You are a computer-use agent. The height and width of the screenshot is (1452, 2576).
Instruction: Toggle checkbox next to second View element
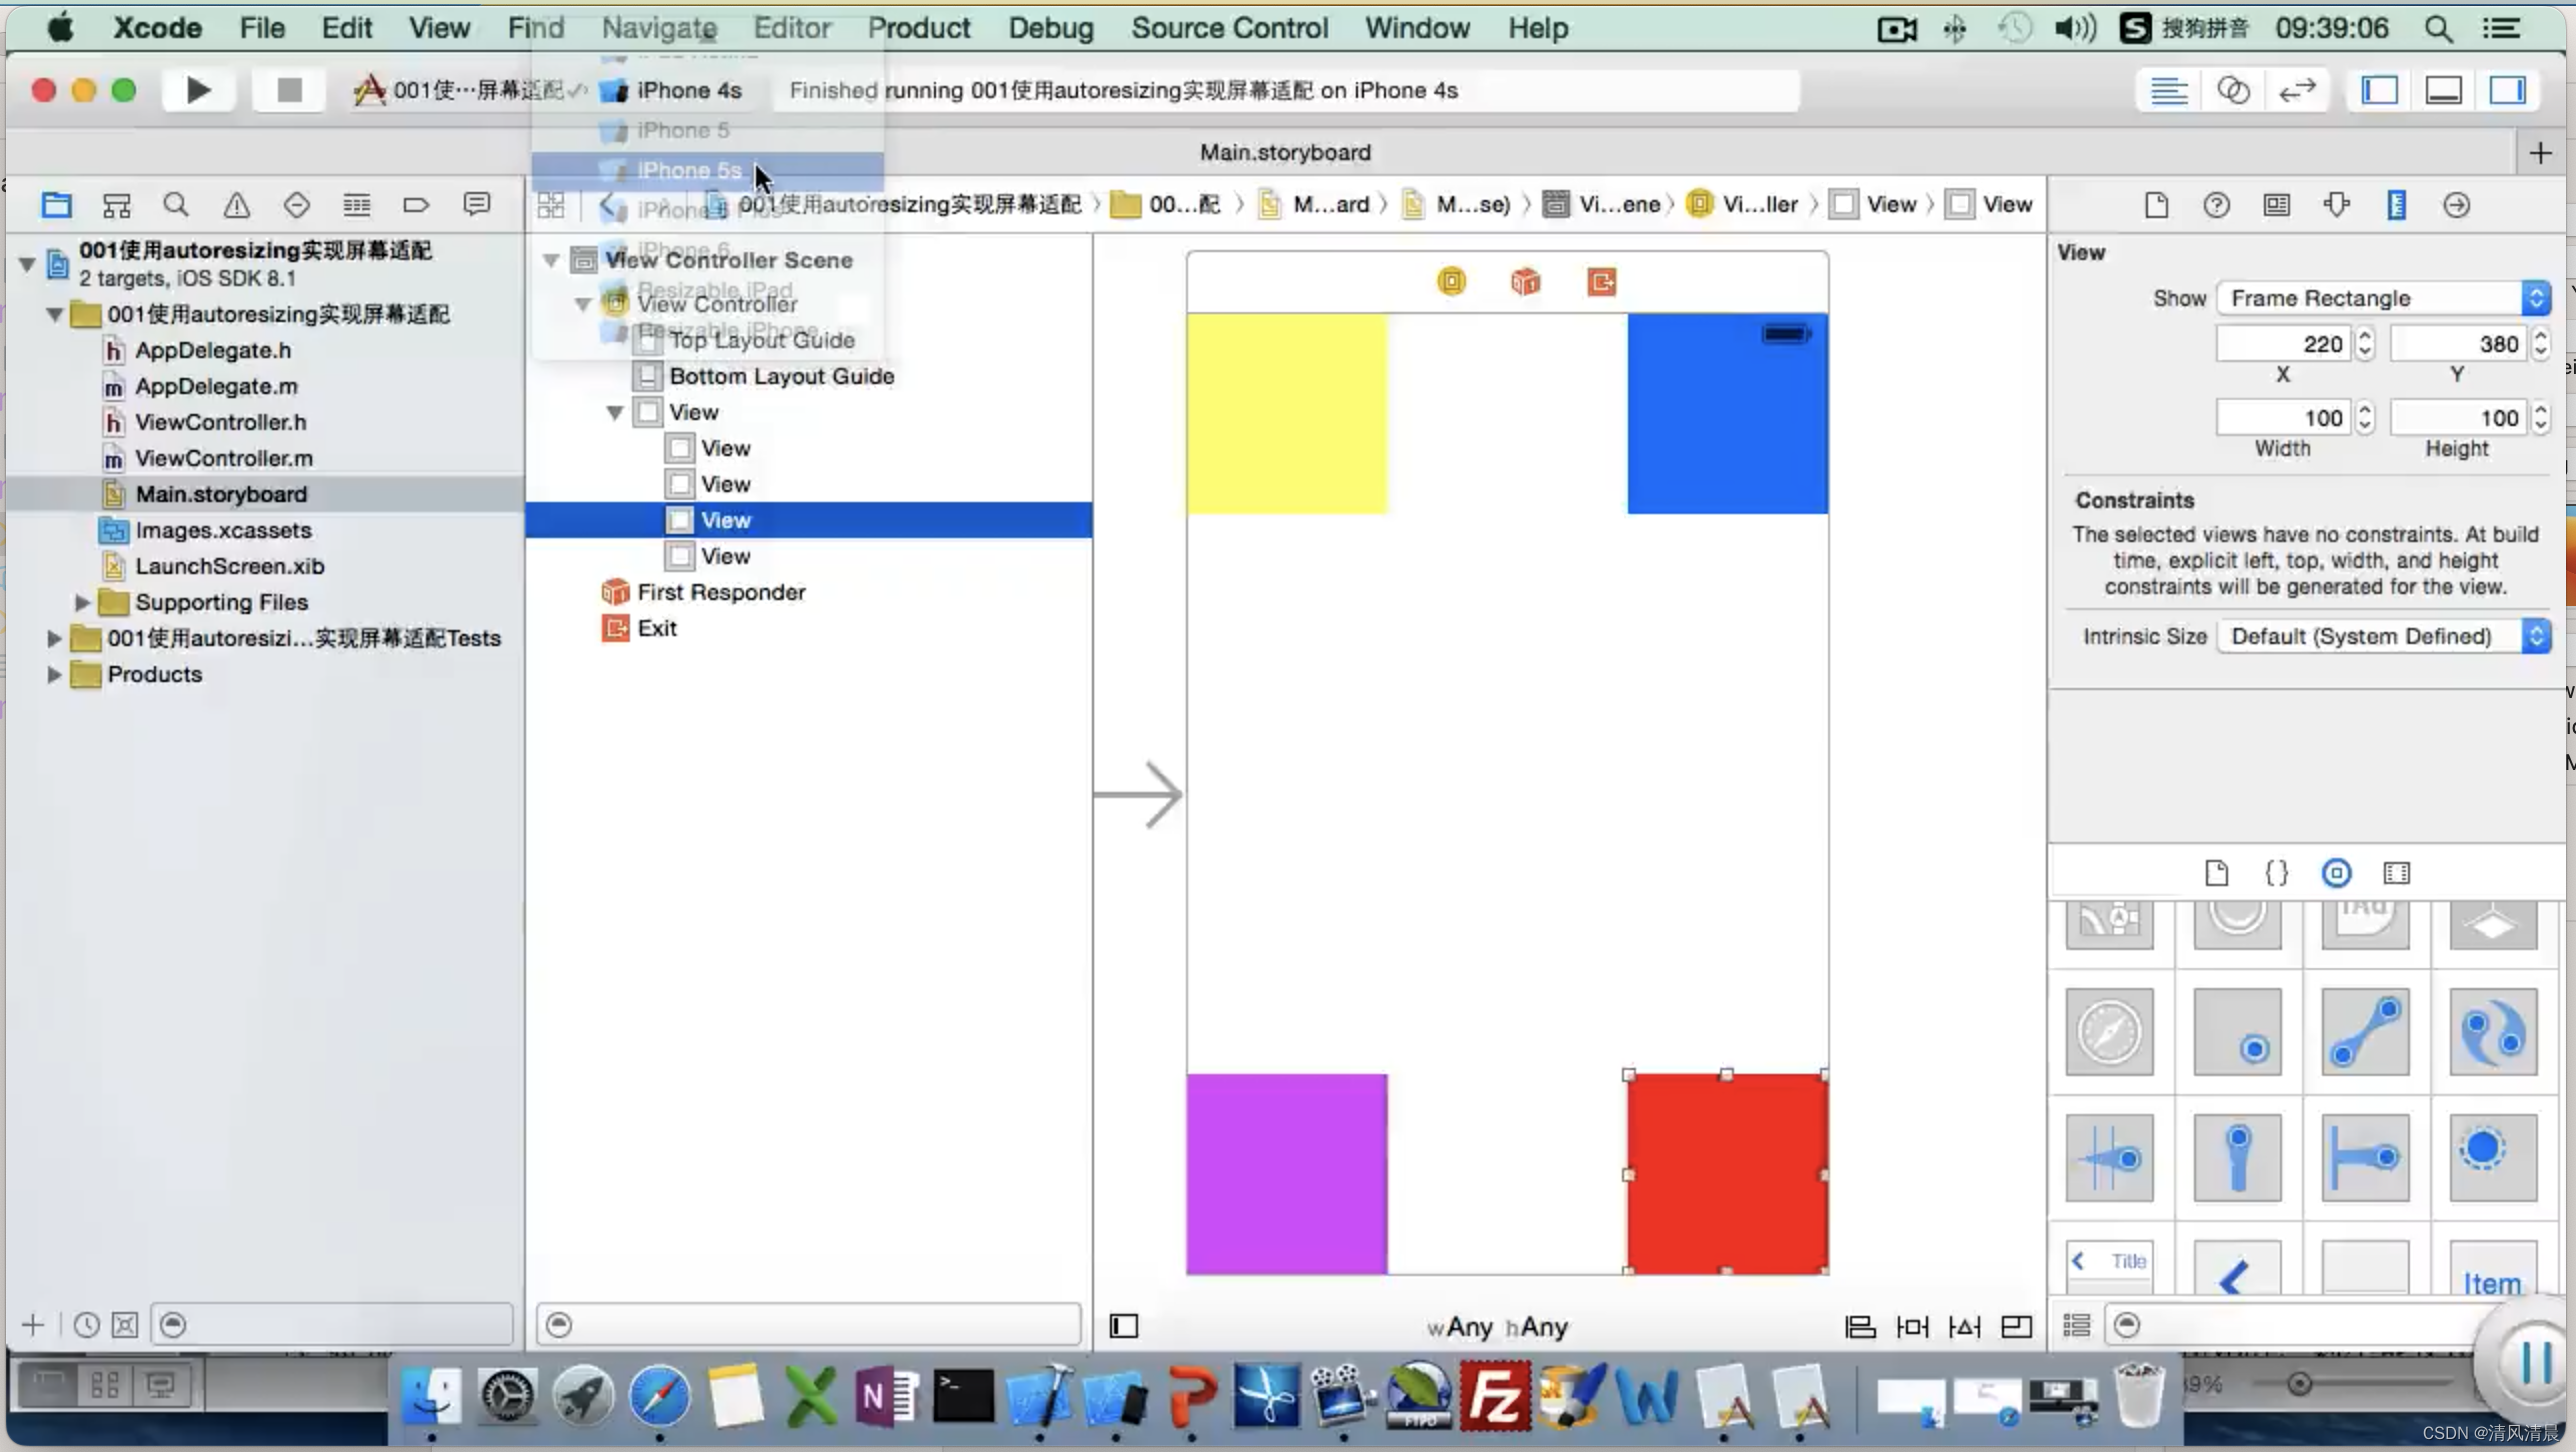click(x=679, y=483)
